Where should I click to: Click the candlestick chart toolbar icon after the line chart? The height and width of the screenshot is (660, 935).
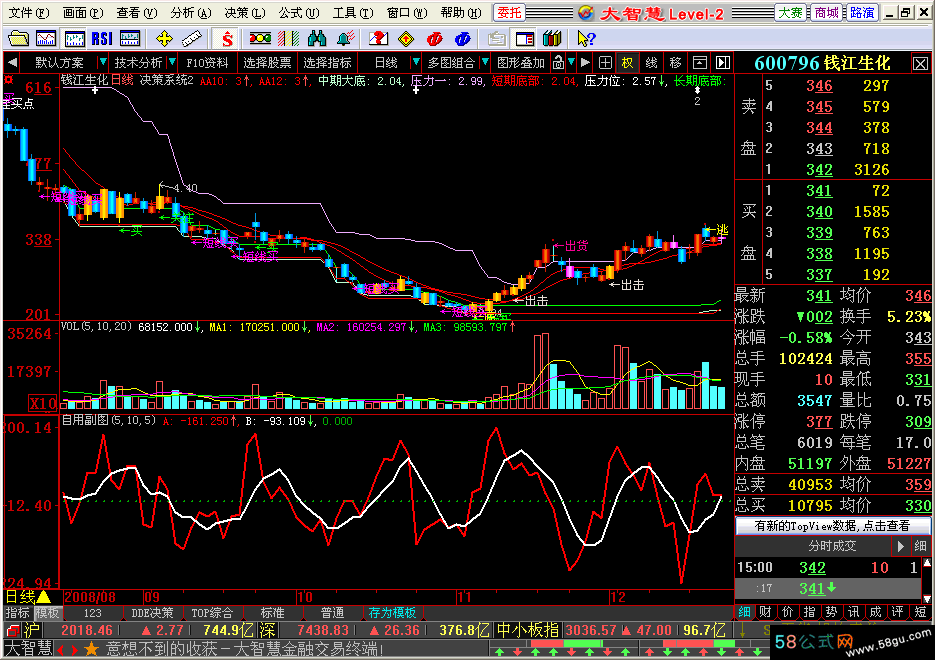point(74,39)
